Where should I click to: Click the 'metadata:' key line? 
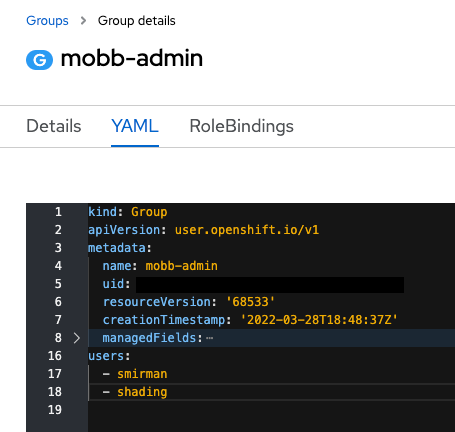120,248
